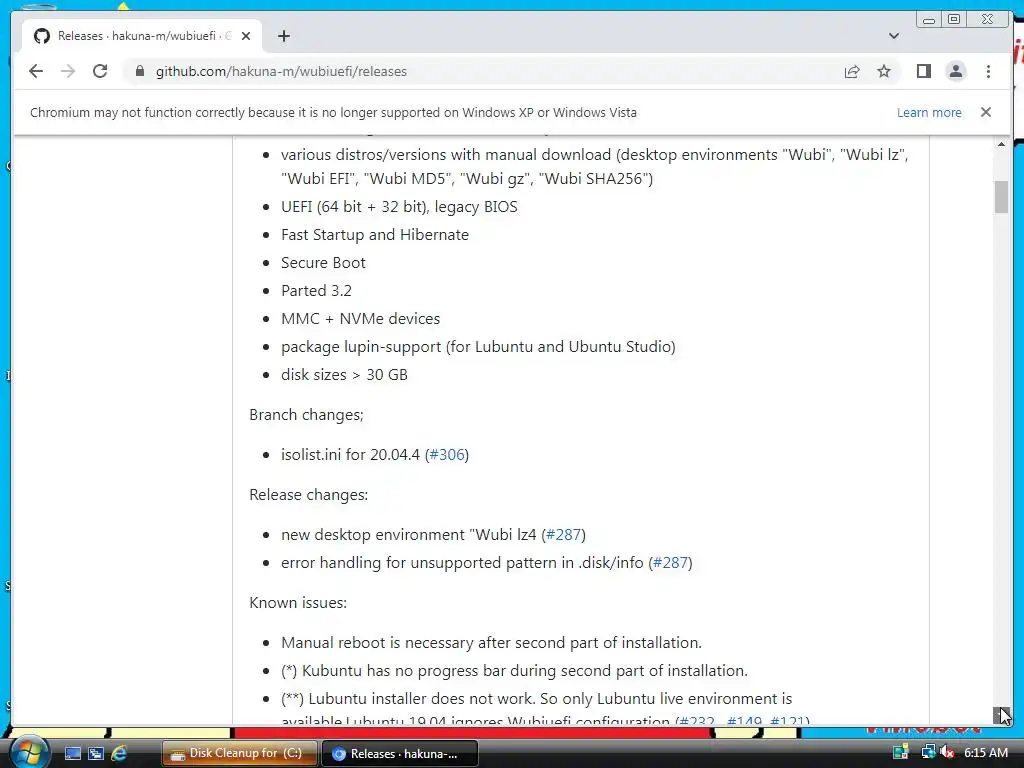Bookmark this page with the star icon
Viewport: 1024px width, 768px height.
[884, 71]
